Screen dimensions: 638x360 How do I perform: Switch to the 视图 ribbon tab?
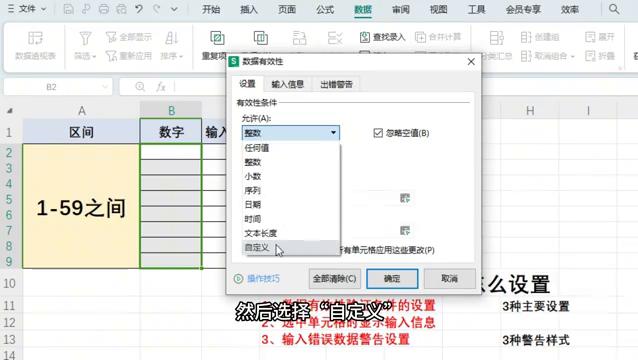click(438, 9)
